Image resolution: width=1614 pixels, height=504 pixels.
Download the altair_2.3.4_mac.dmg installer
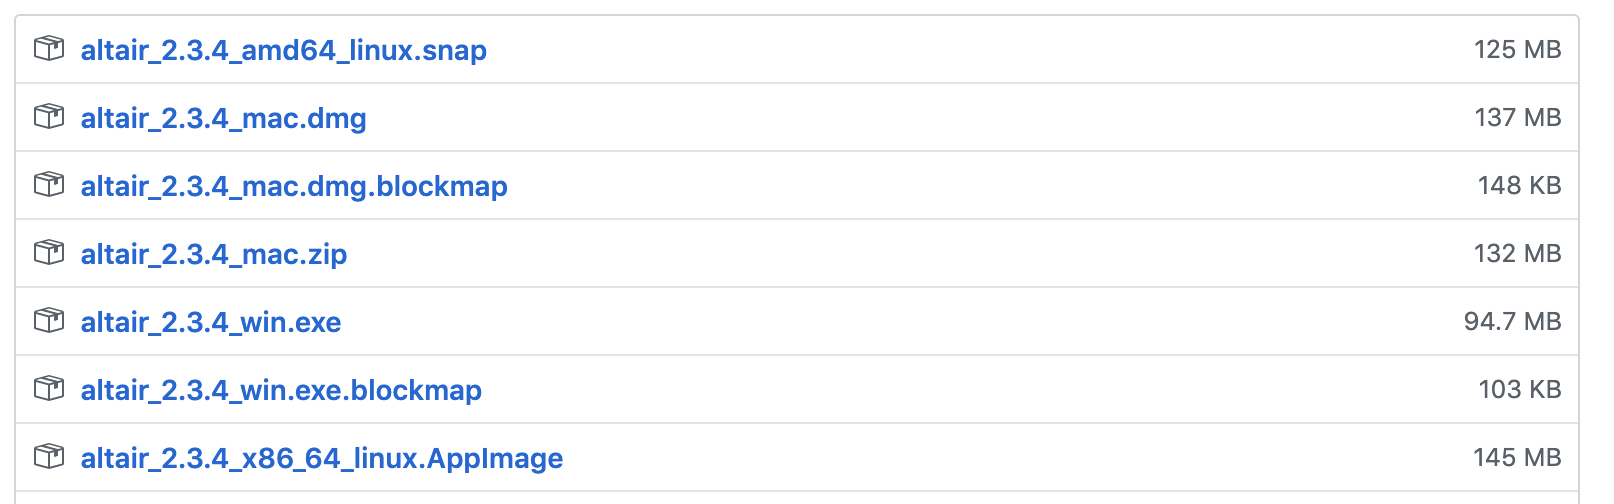pyautogui.click(x=224, y=118)
